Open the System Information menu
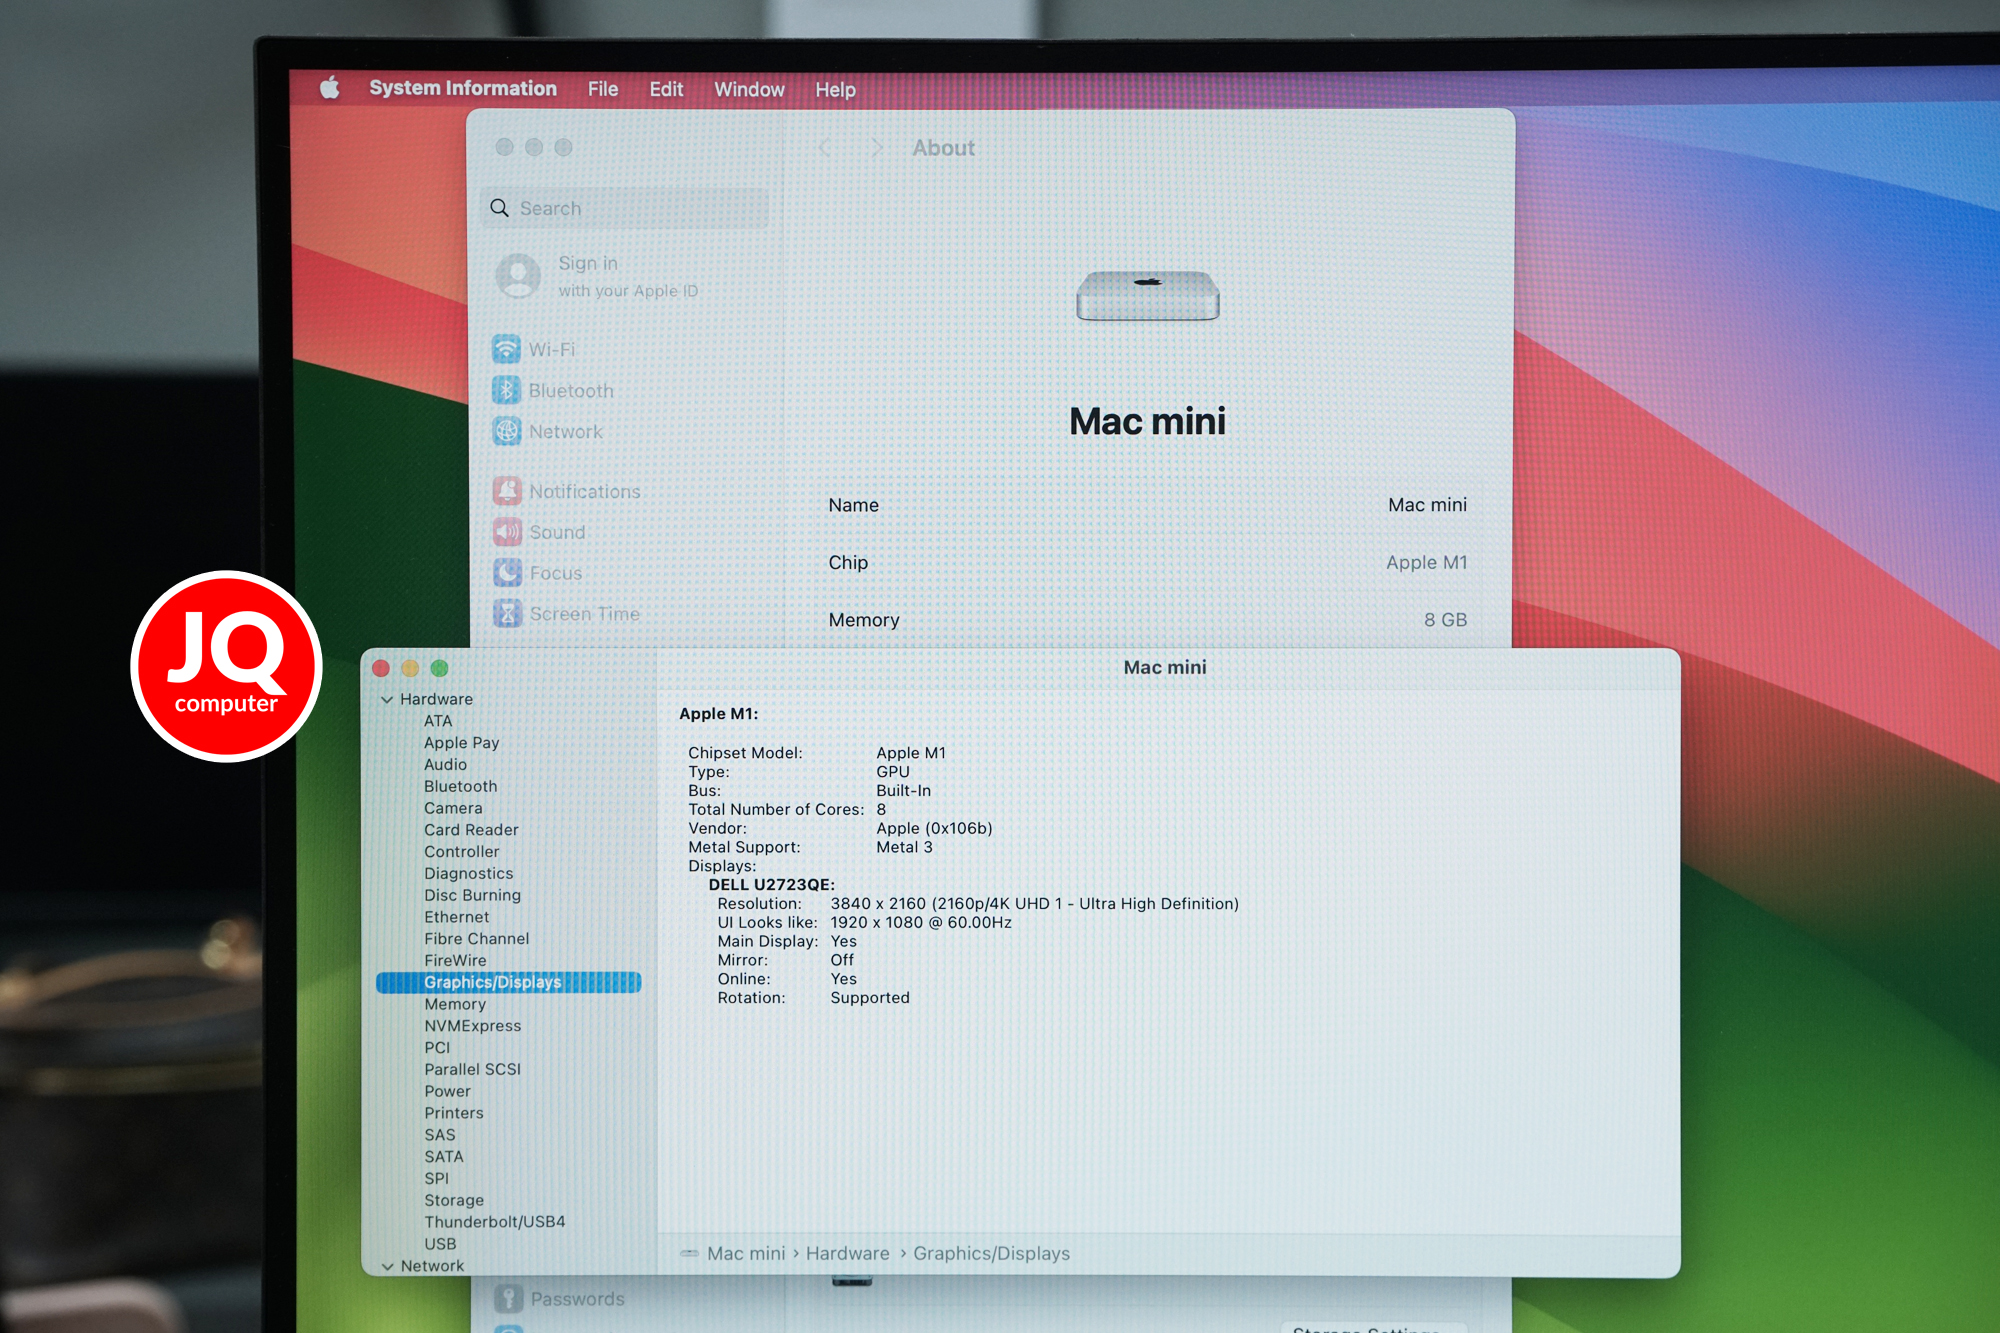The image size is (2000, 1333). pos(463,88)
